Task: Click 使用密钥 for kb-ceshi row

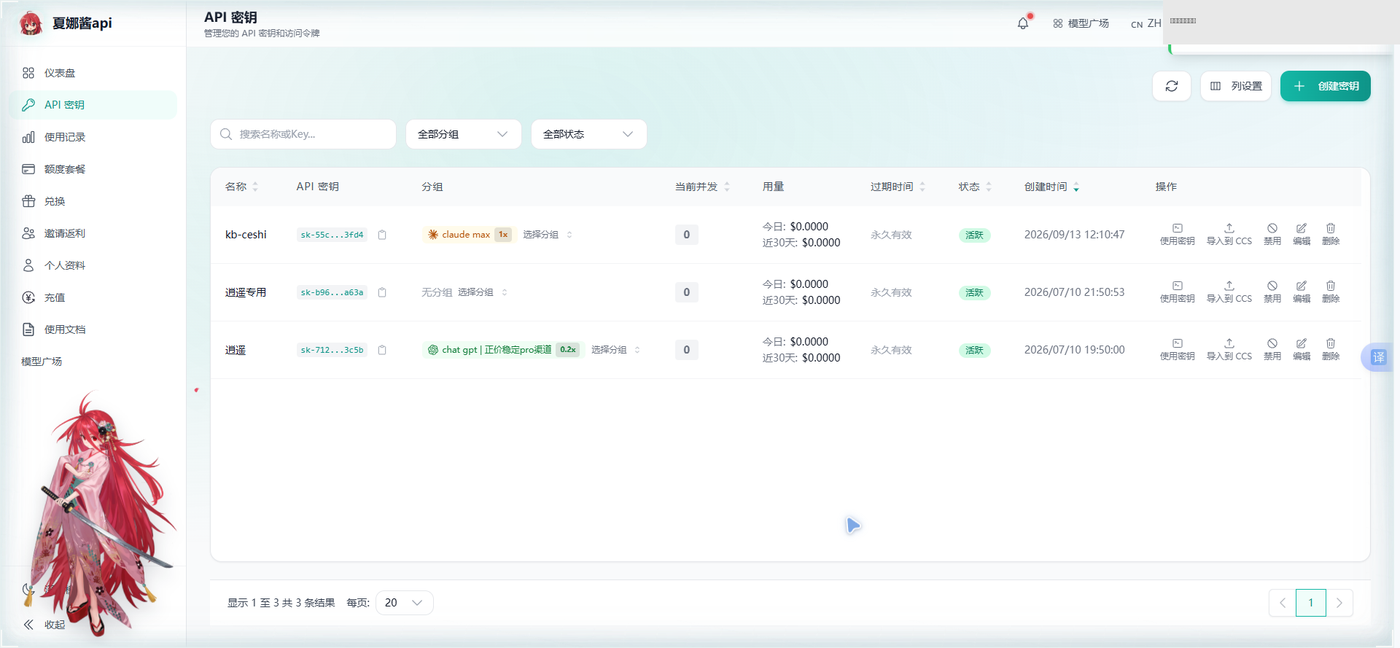Action: coord(1177,235)
